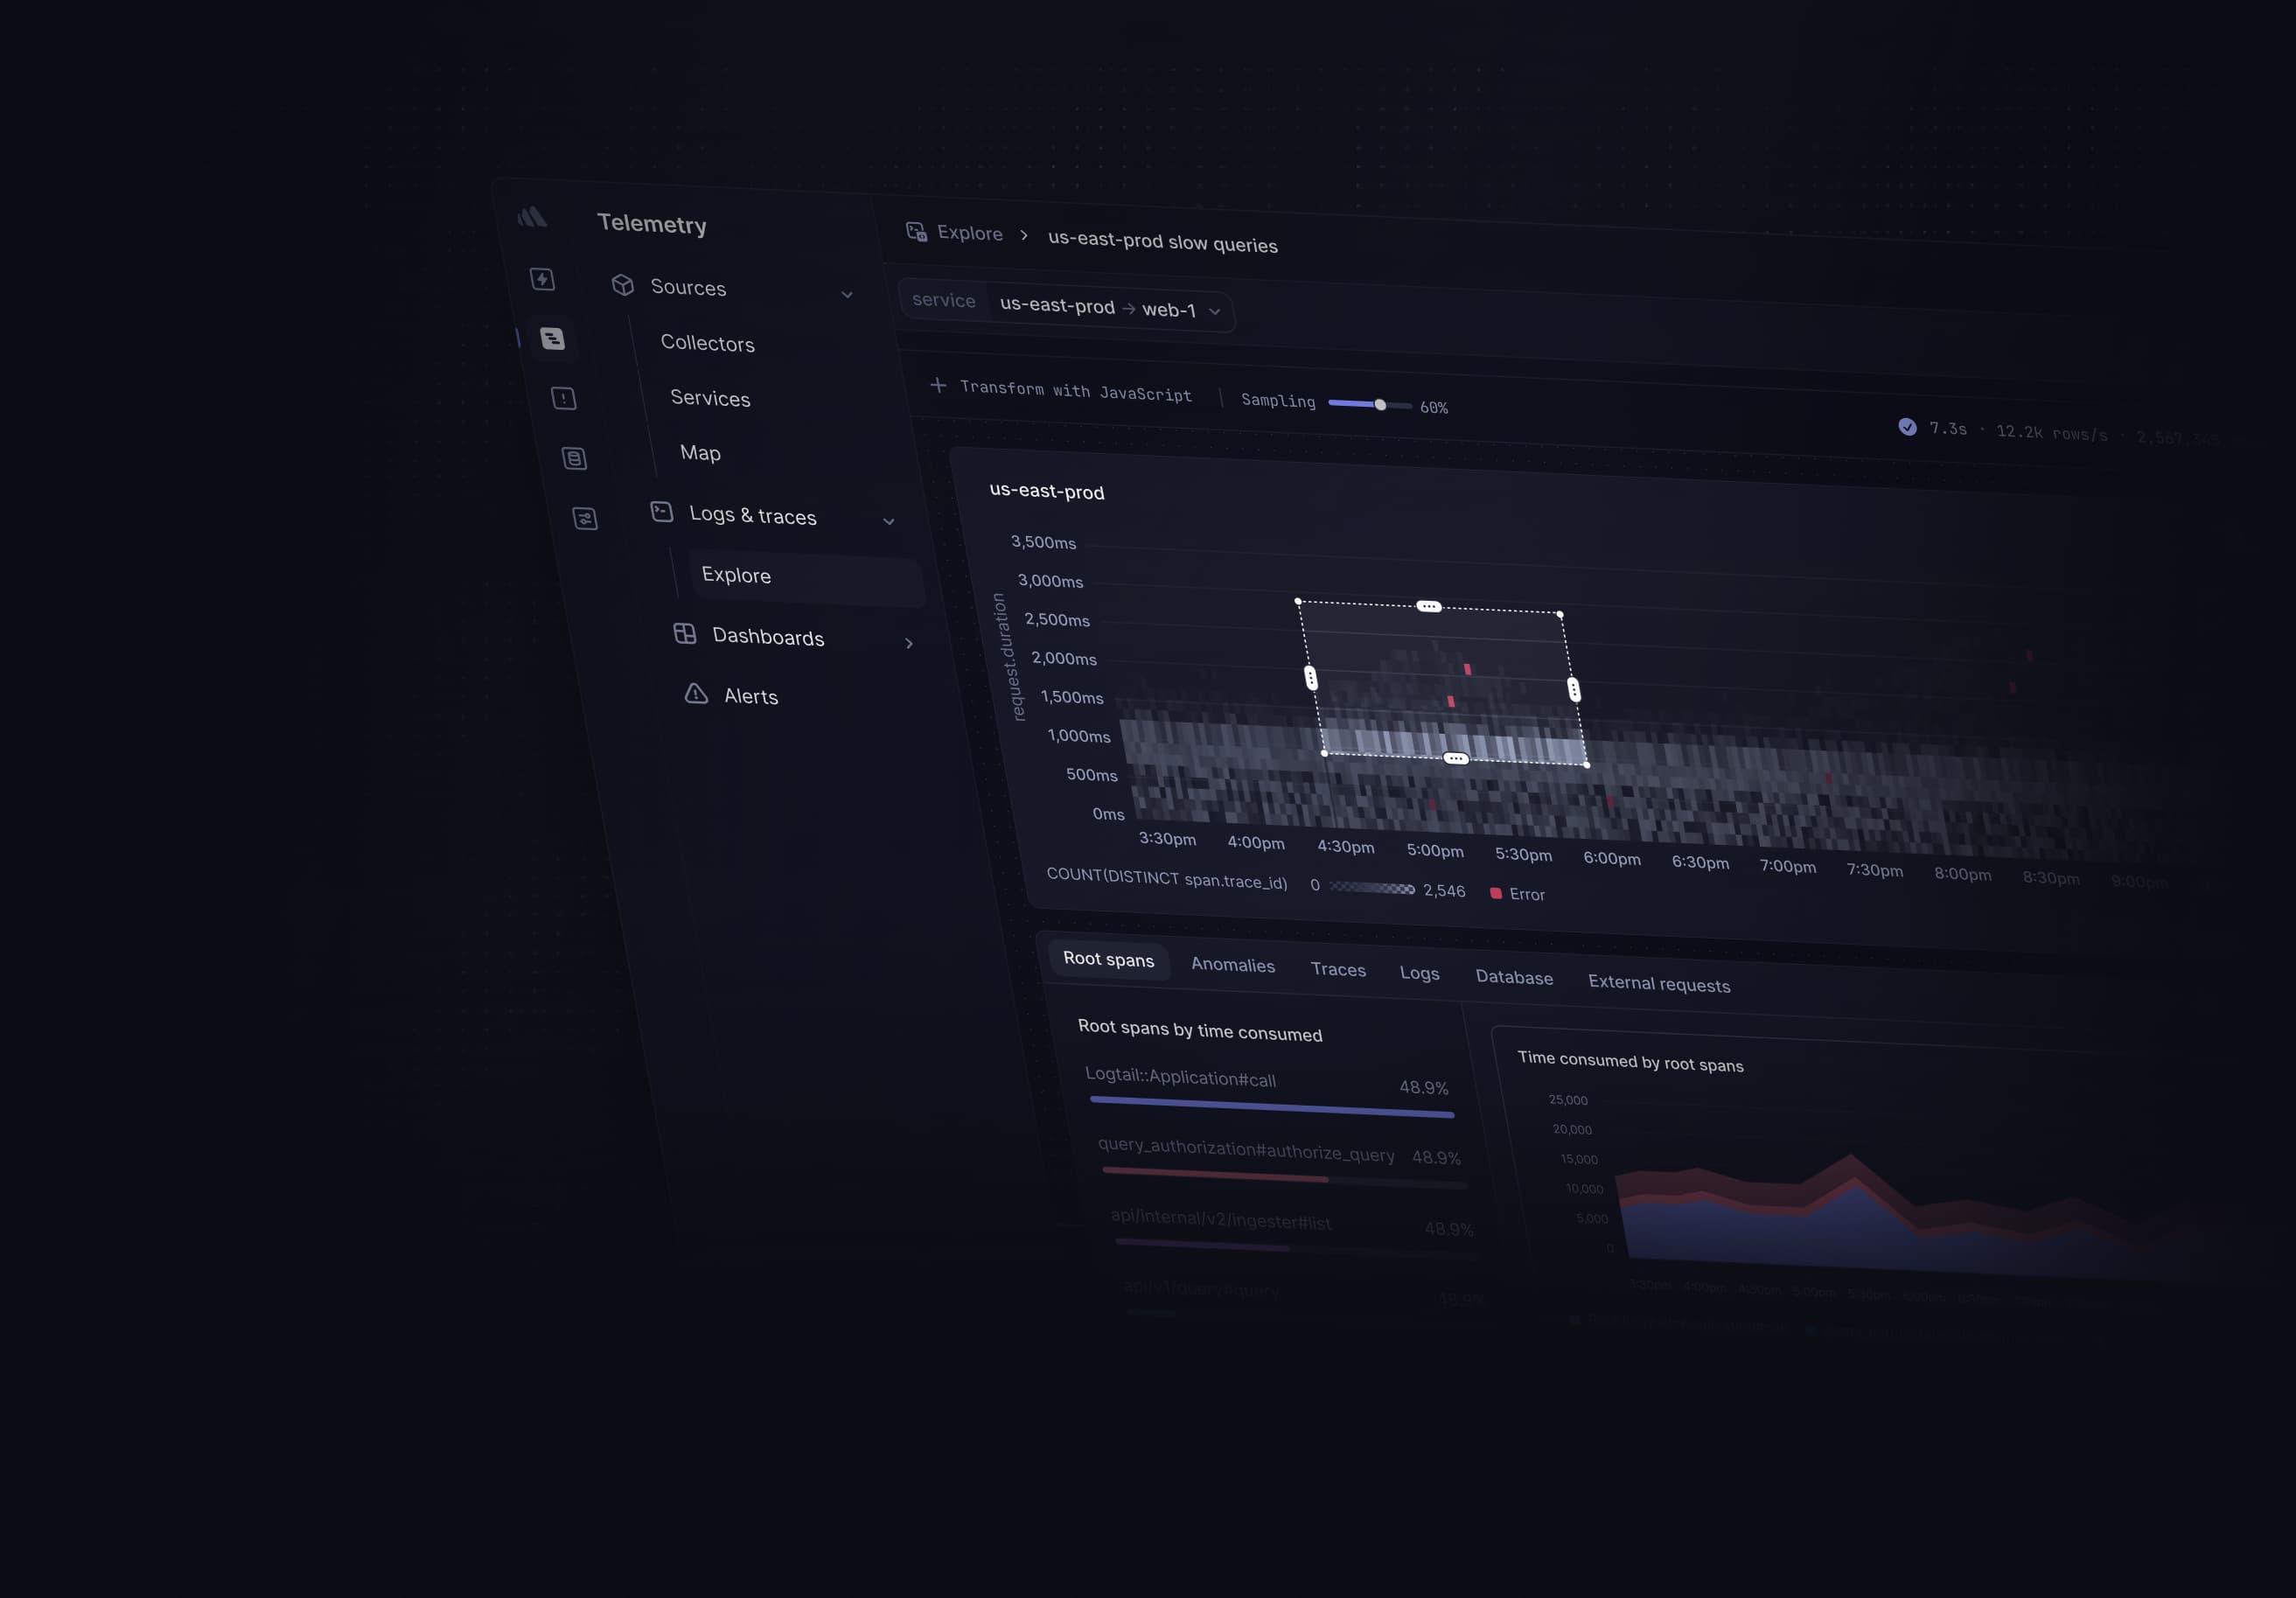Switch to the Database tab
2296x1598 pixels.
[x=1513, y=977]
